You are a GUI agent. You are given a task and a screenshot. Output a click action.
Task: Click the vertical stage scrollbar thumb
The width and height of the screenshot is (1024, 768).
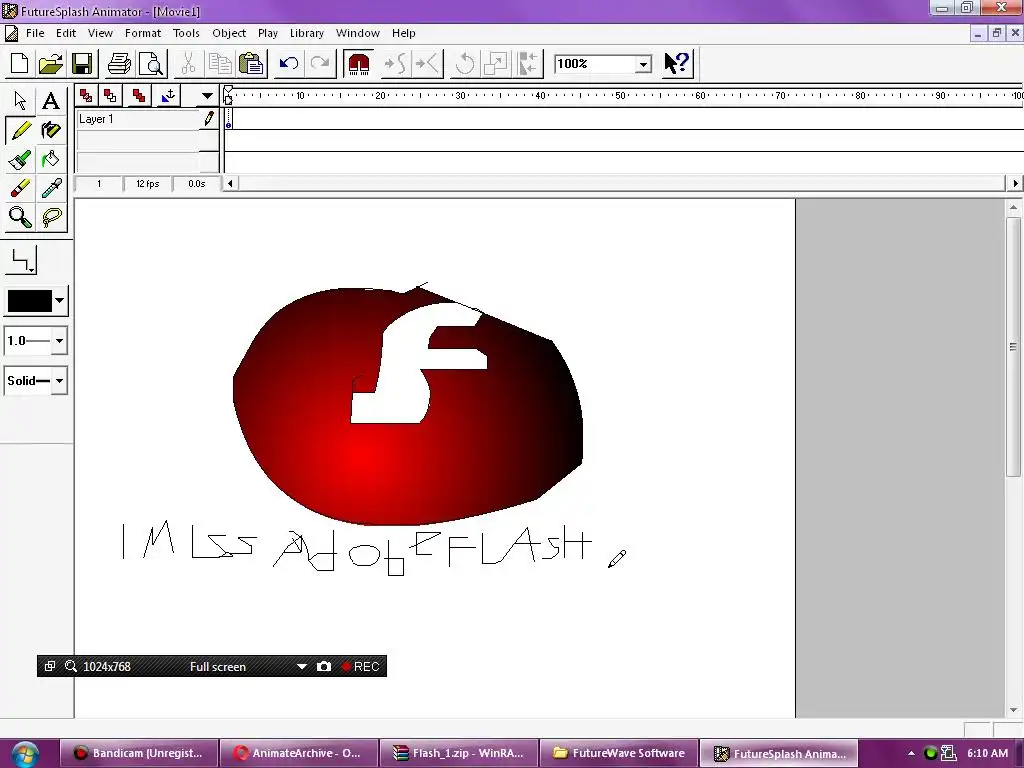click(x=1014, y=347)
